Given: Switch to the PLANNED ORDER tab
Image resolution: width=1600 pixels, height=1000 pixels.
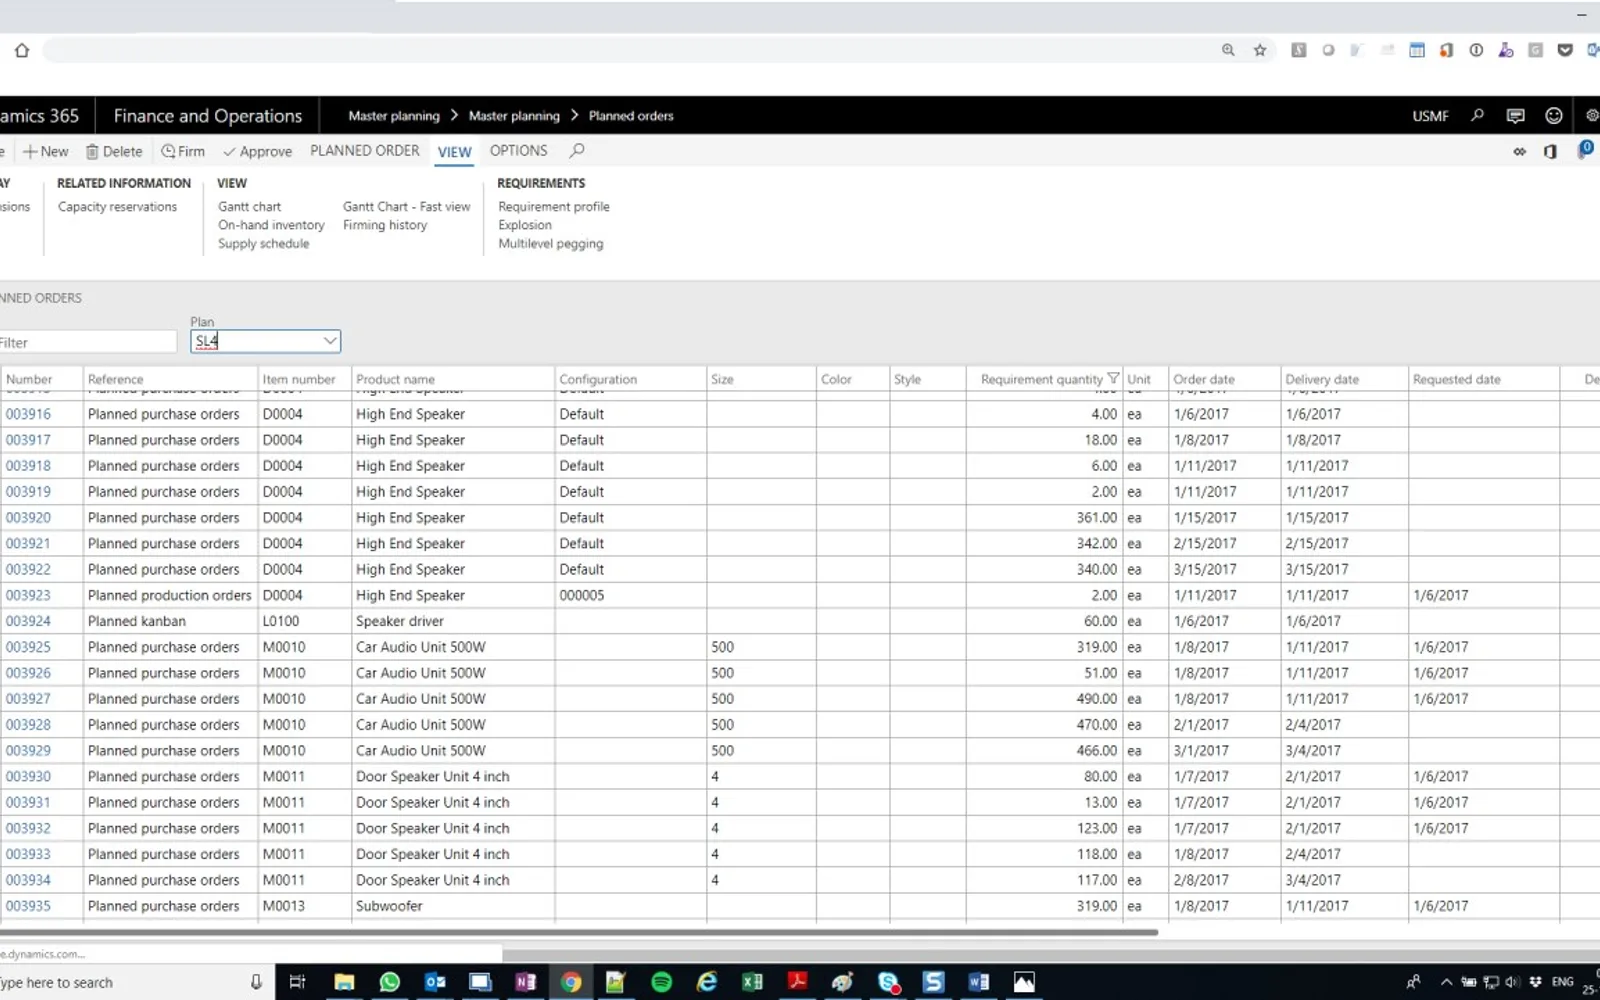Looking at the screenshot, I should point(364,151).
